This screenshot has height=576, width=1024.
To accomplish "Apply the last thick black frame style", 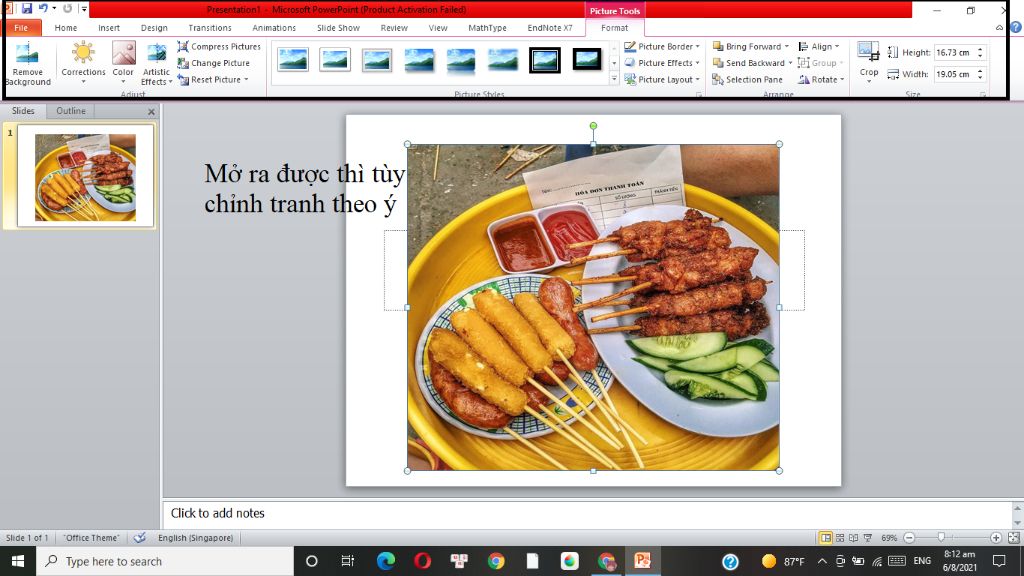I will (x=586, y=59).
